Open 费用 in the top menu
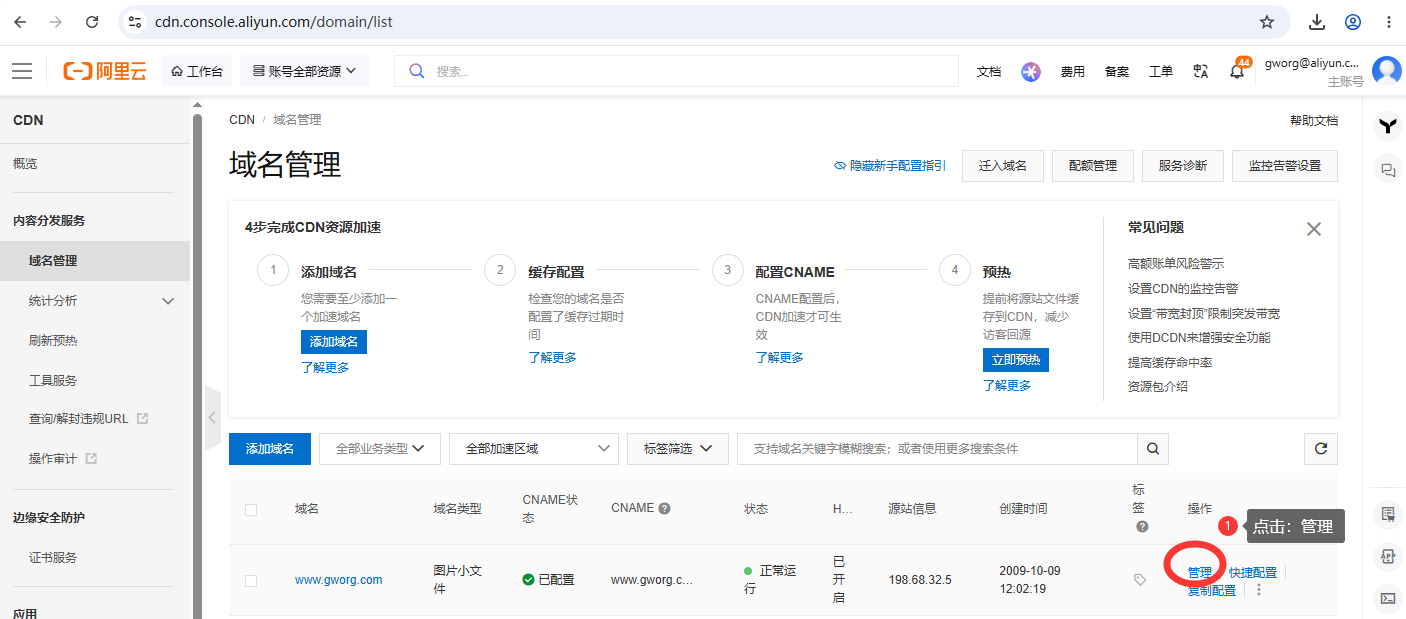Image resolution: width=1406 pixels, height=619 pixels. tap(1073, 72)
